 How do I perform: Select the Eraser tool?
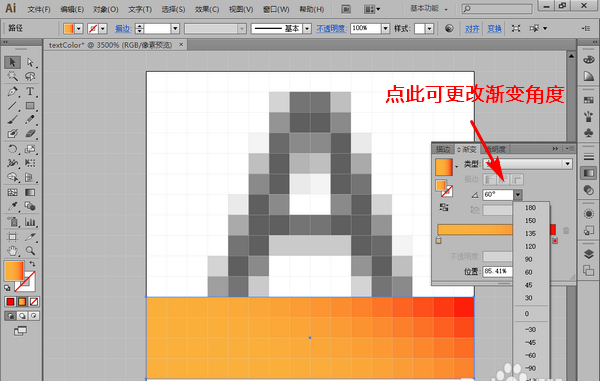tap(30, 134)
